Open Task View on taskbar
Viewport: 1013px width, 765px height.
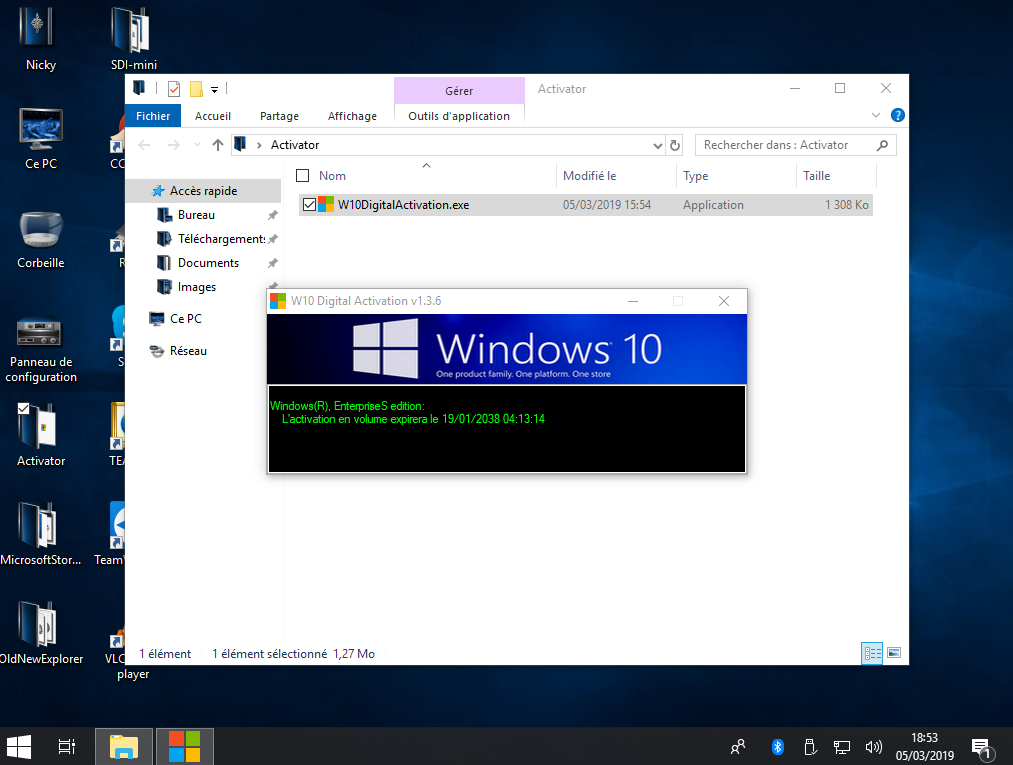(x=67, y=746)
